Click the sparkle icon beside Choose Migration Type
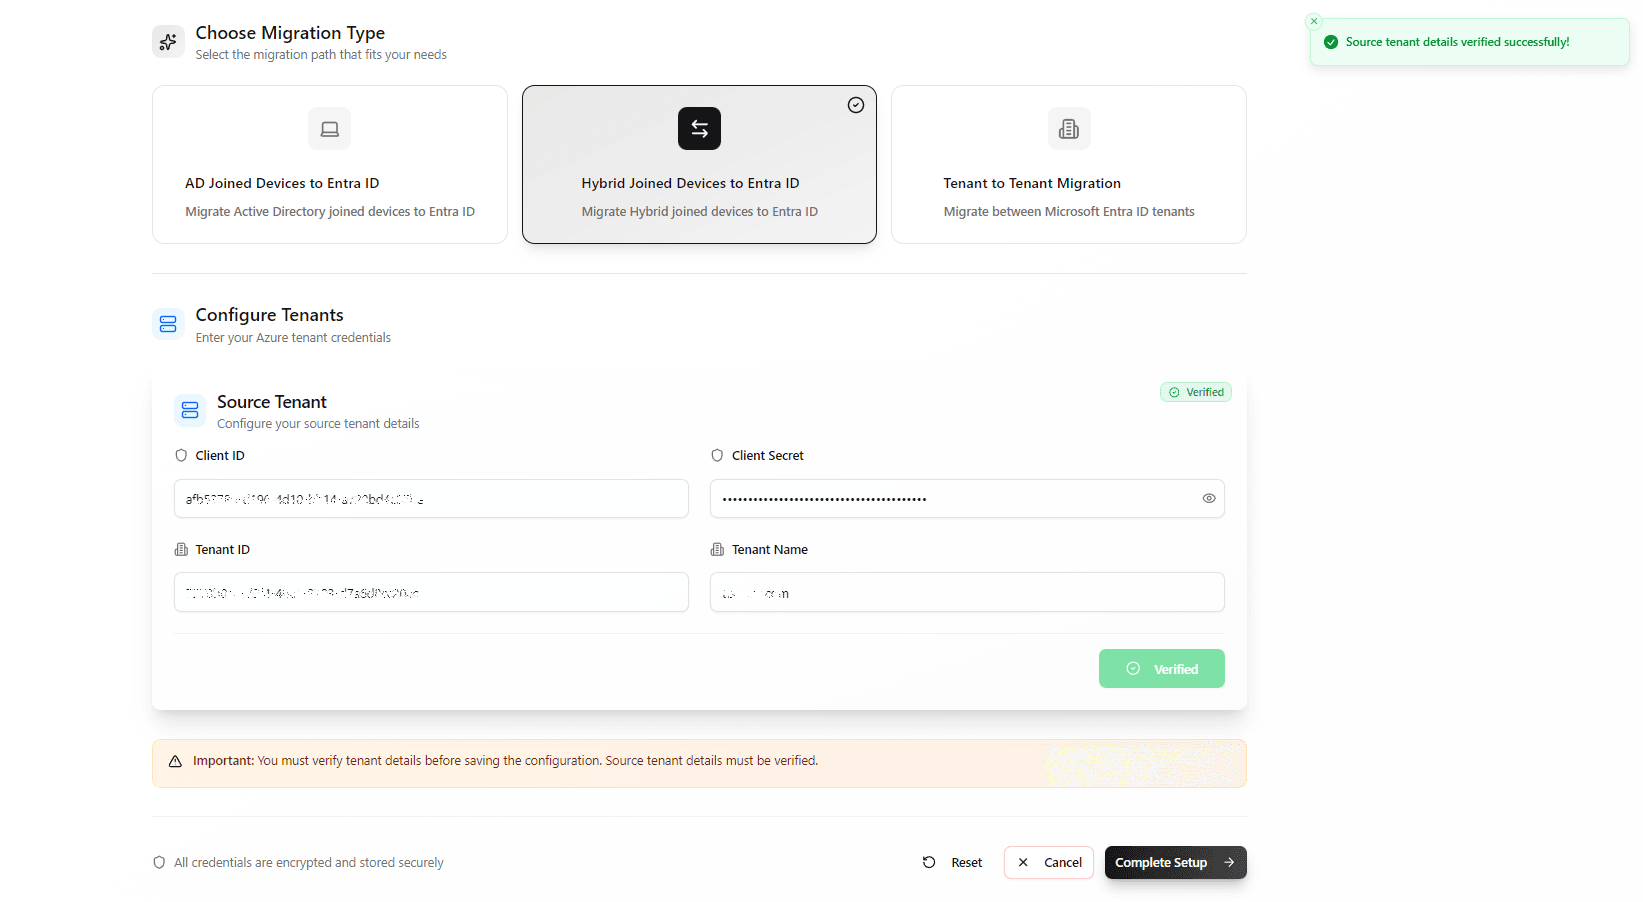The width and height of the screenshot is (1643, 902). click(168, 41)
